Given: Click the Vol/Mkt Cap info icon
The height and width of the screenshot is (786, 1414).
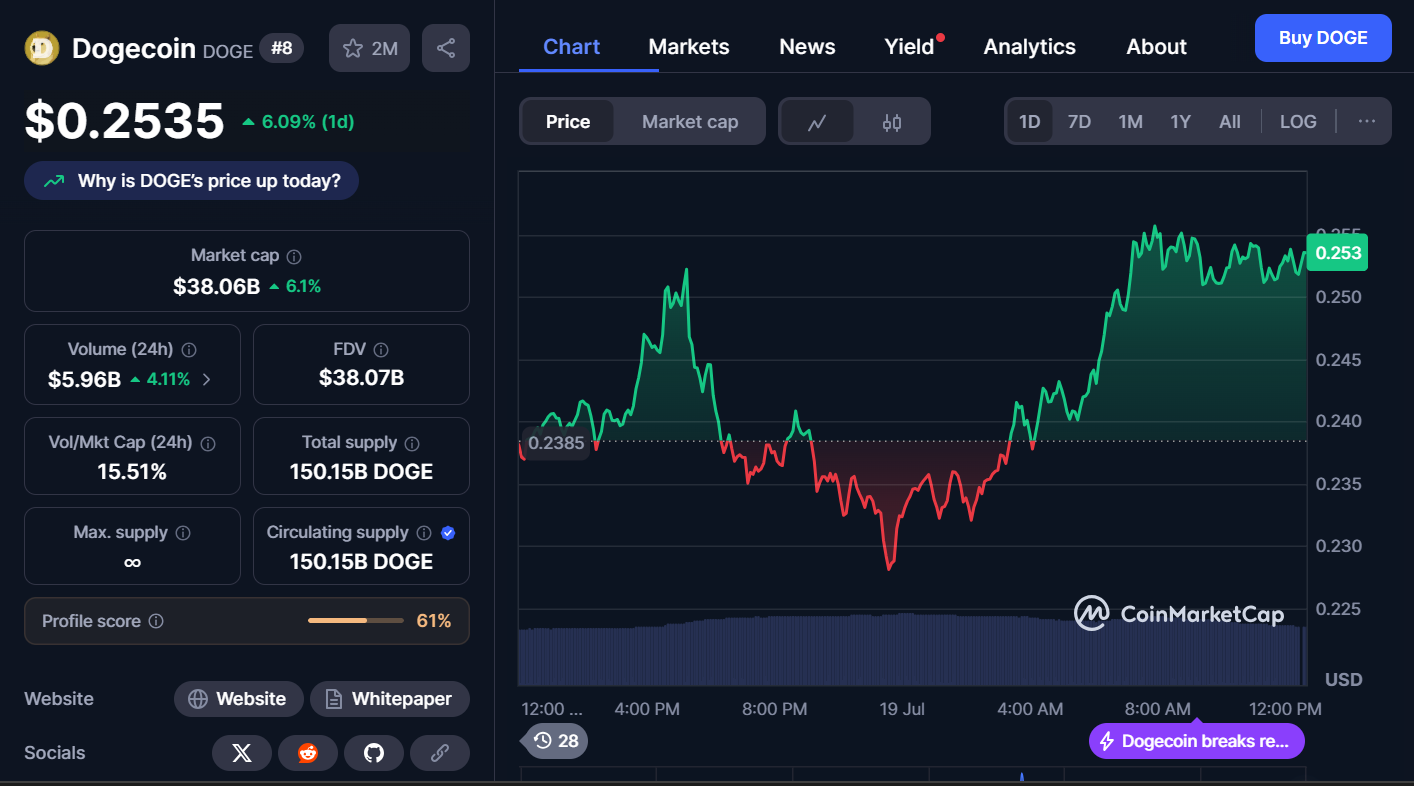Looking at the screenshot, I should click(x=208, y=443).
